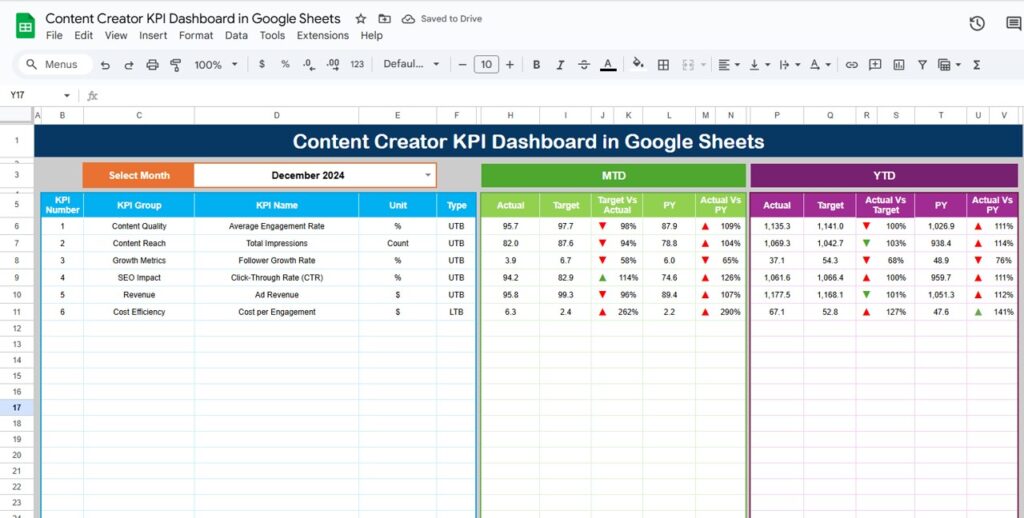Screen dimensions: 1024x518
Task: Open the borders tool
Action: 663,65
